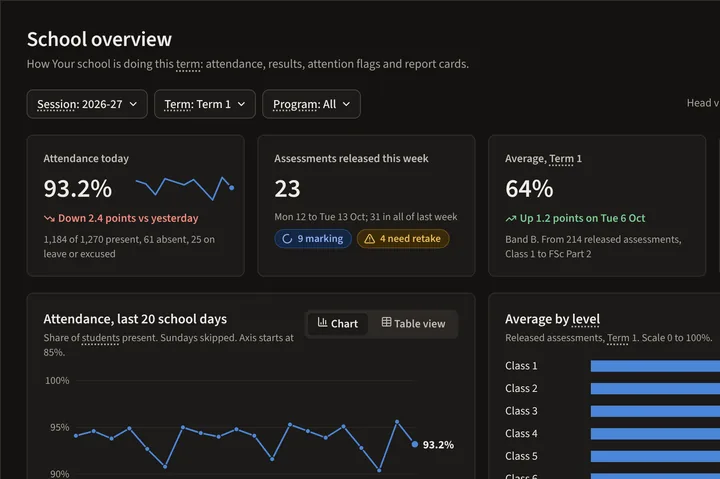Click the attendance sparkline chart
Viewport: 720px width, 479px height.
tap(185, 188)
